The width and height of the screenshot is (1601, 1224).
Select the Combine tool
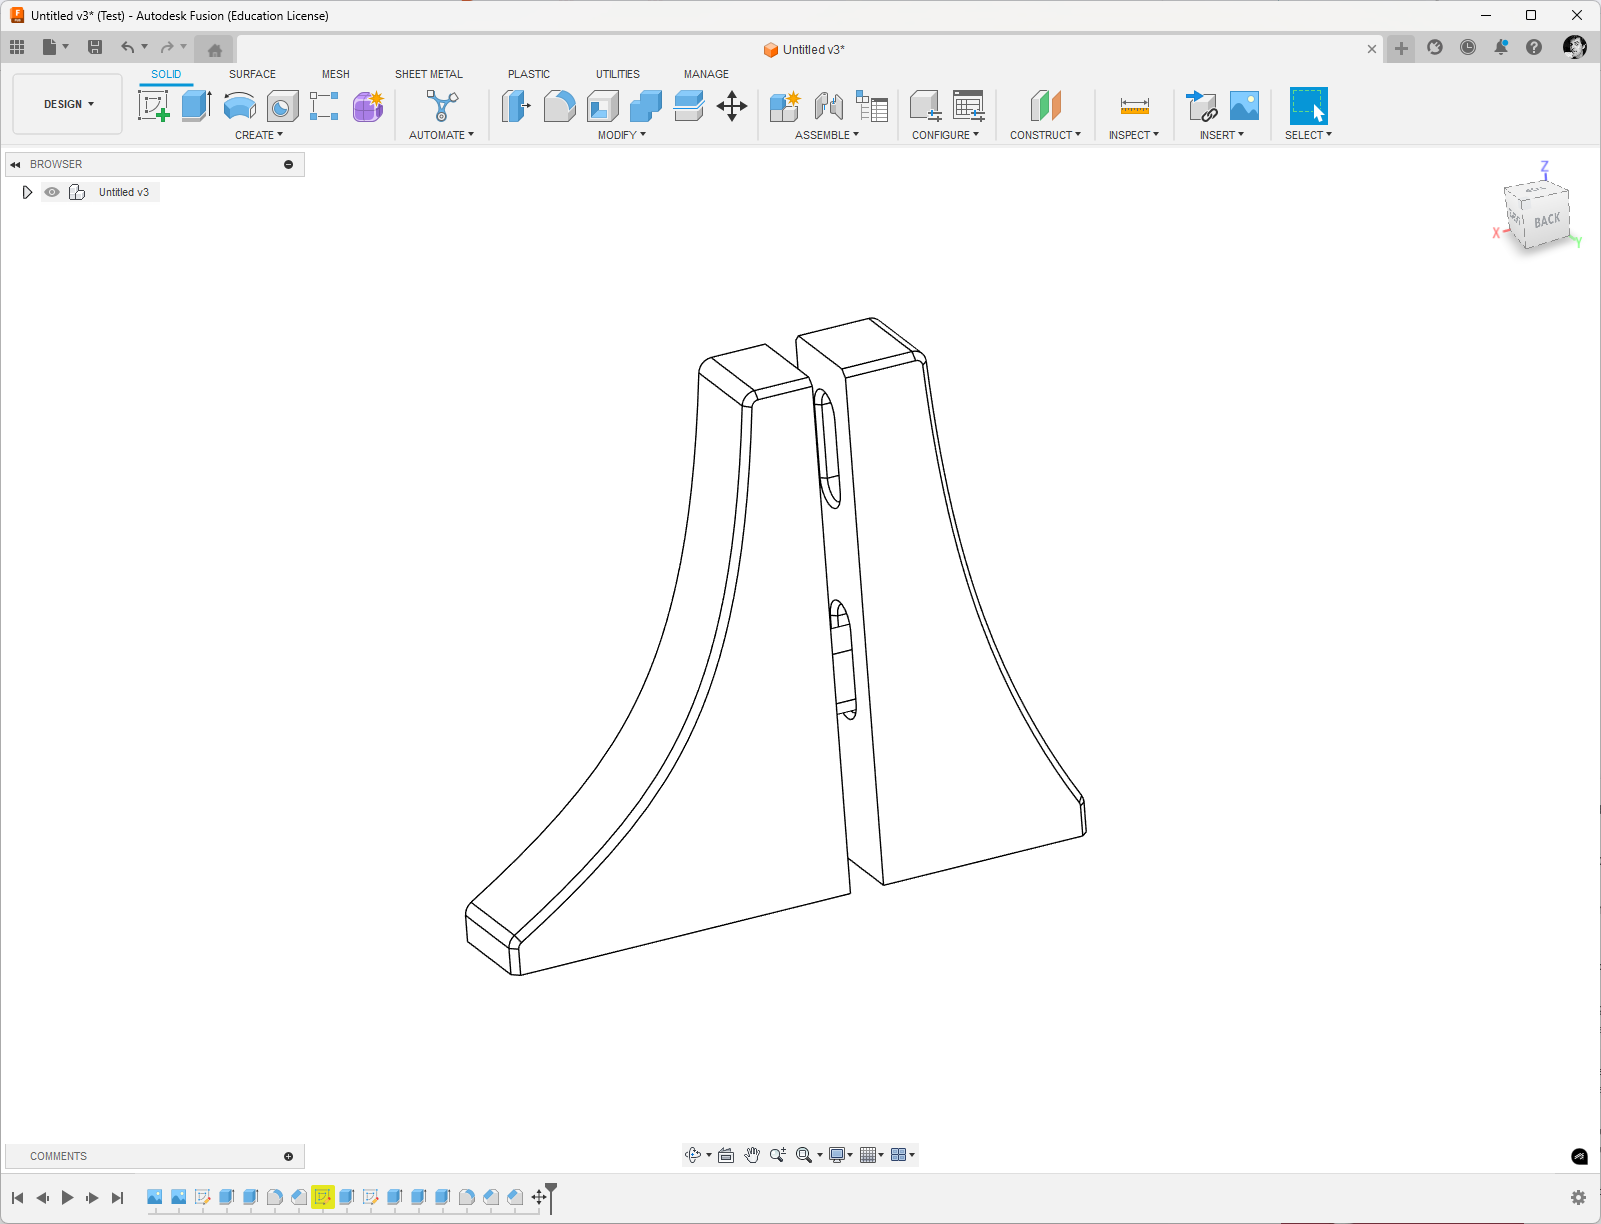coord(646,105)
